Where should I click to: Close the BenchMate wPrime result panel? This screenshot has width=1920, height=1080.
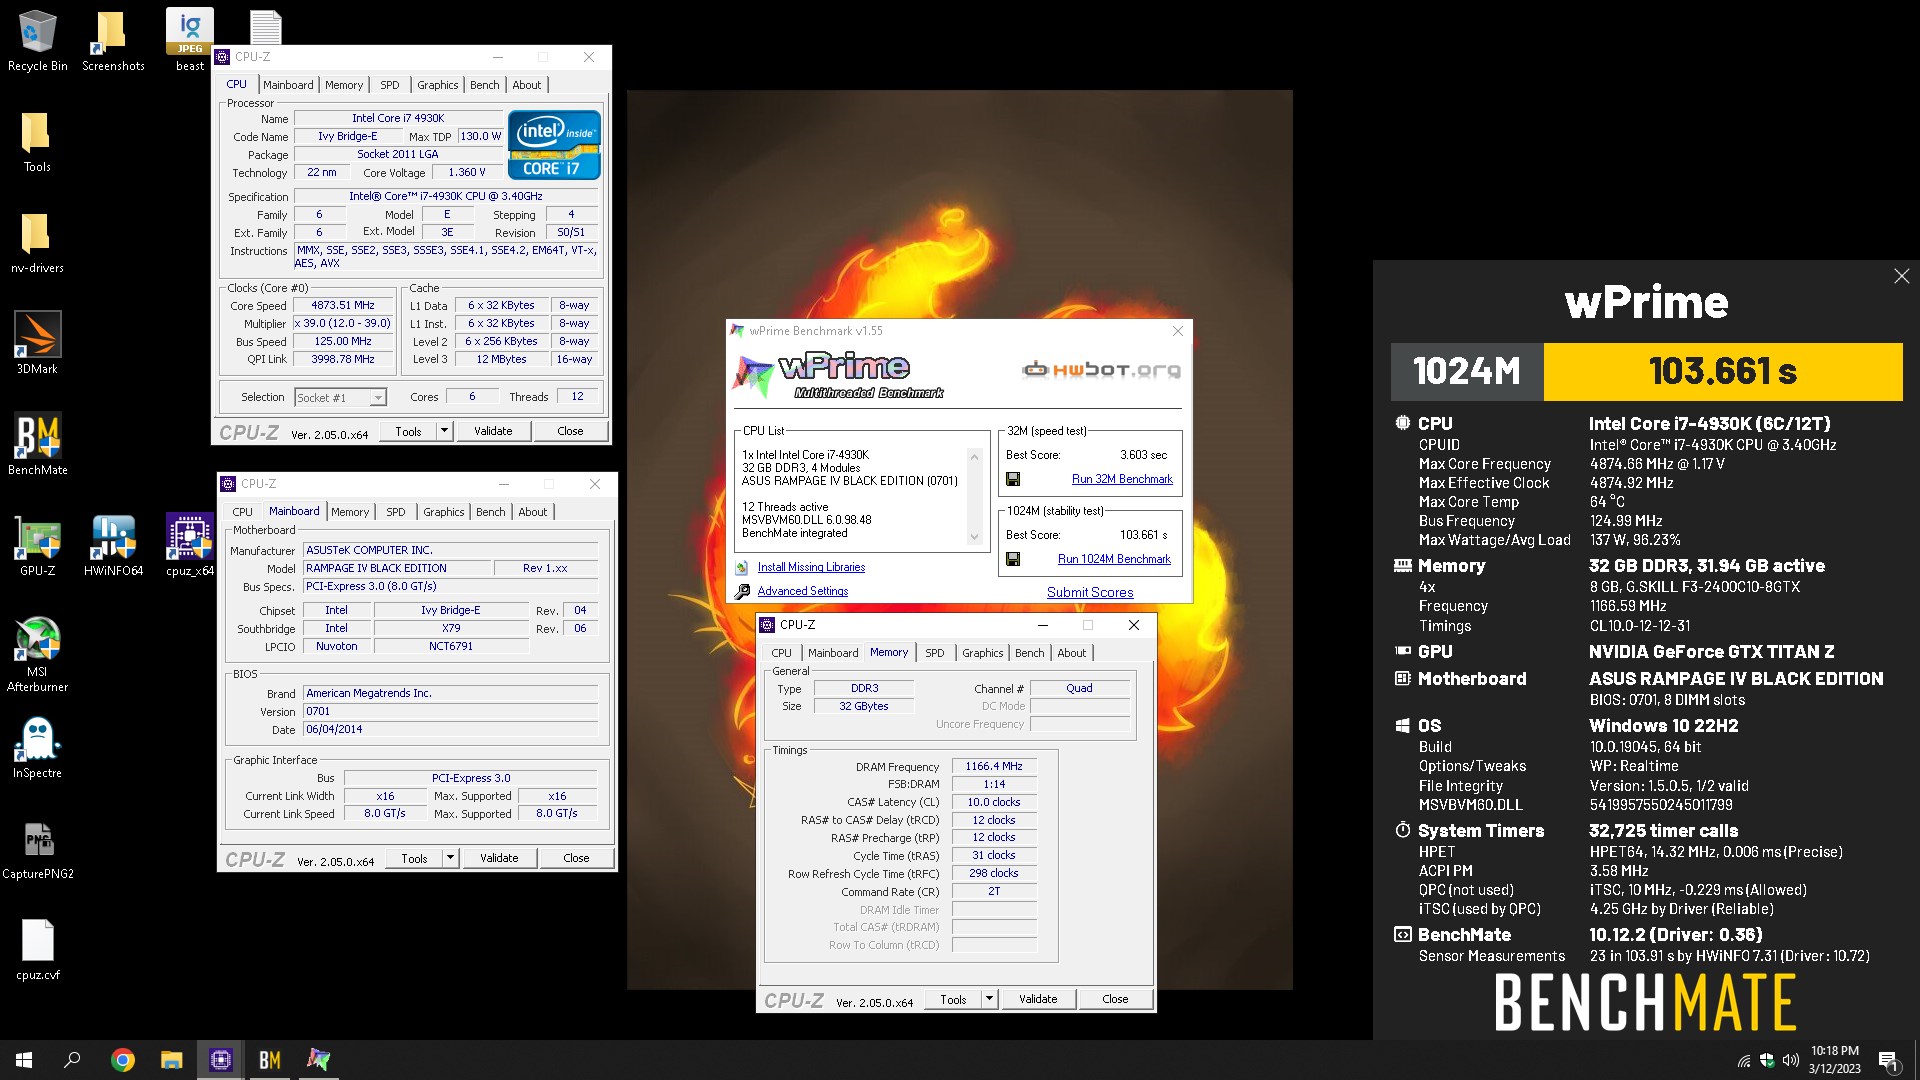pyautogui.click(x=1901, y=276)
